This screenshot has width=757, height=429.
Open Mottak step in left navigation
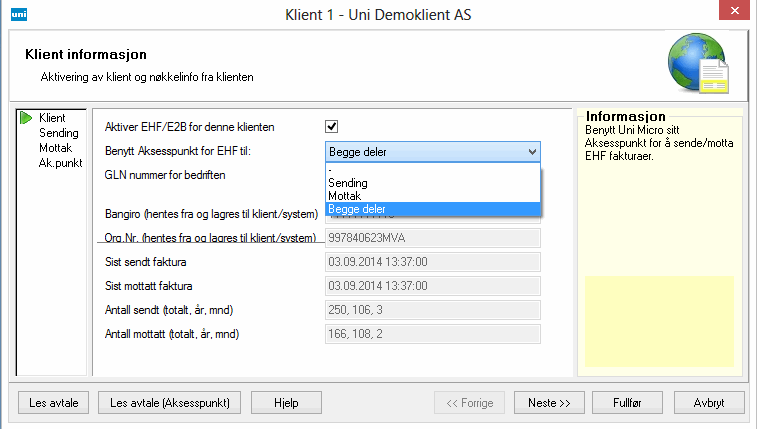click(56, 147)
